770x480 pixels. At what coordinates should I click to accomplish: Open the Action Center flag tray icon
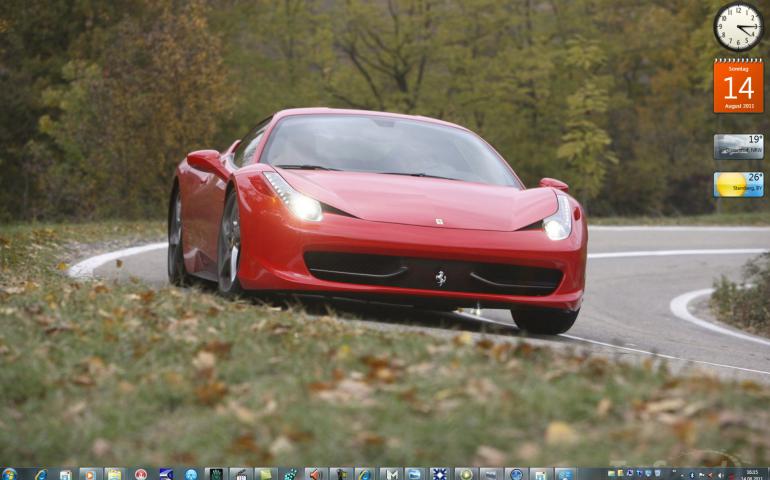(x=701, y=476)
